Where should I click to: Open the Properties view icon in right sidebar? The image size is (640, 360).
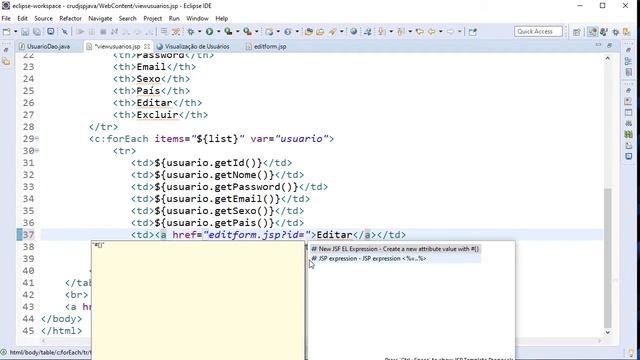(629, 113)
